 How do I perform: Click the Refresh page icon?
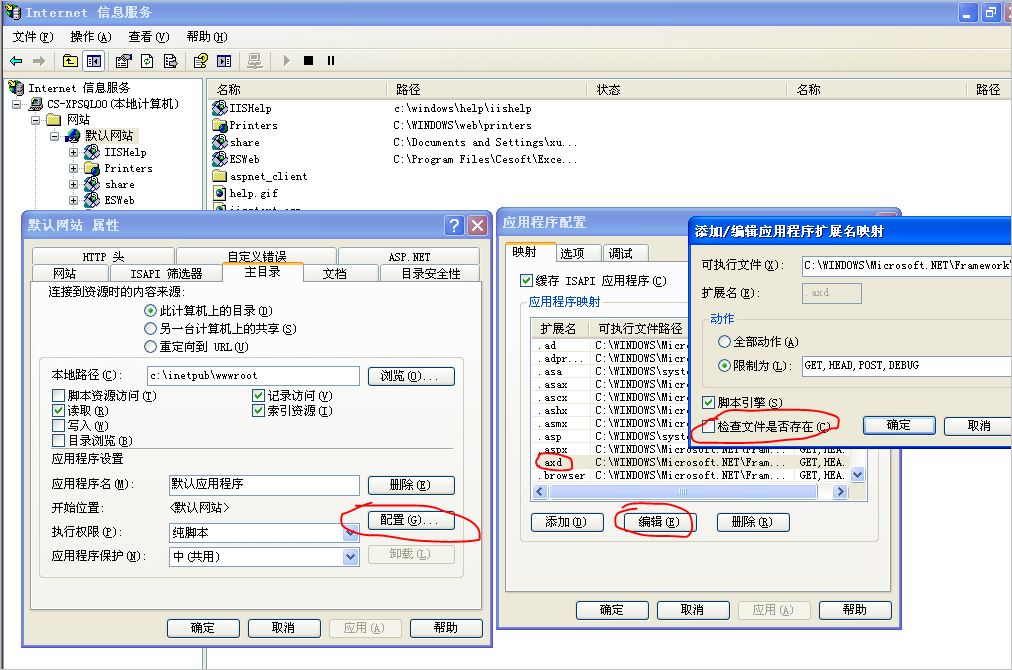click(147, 60)
